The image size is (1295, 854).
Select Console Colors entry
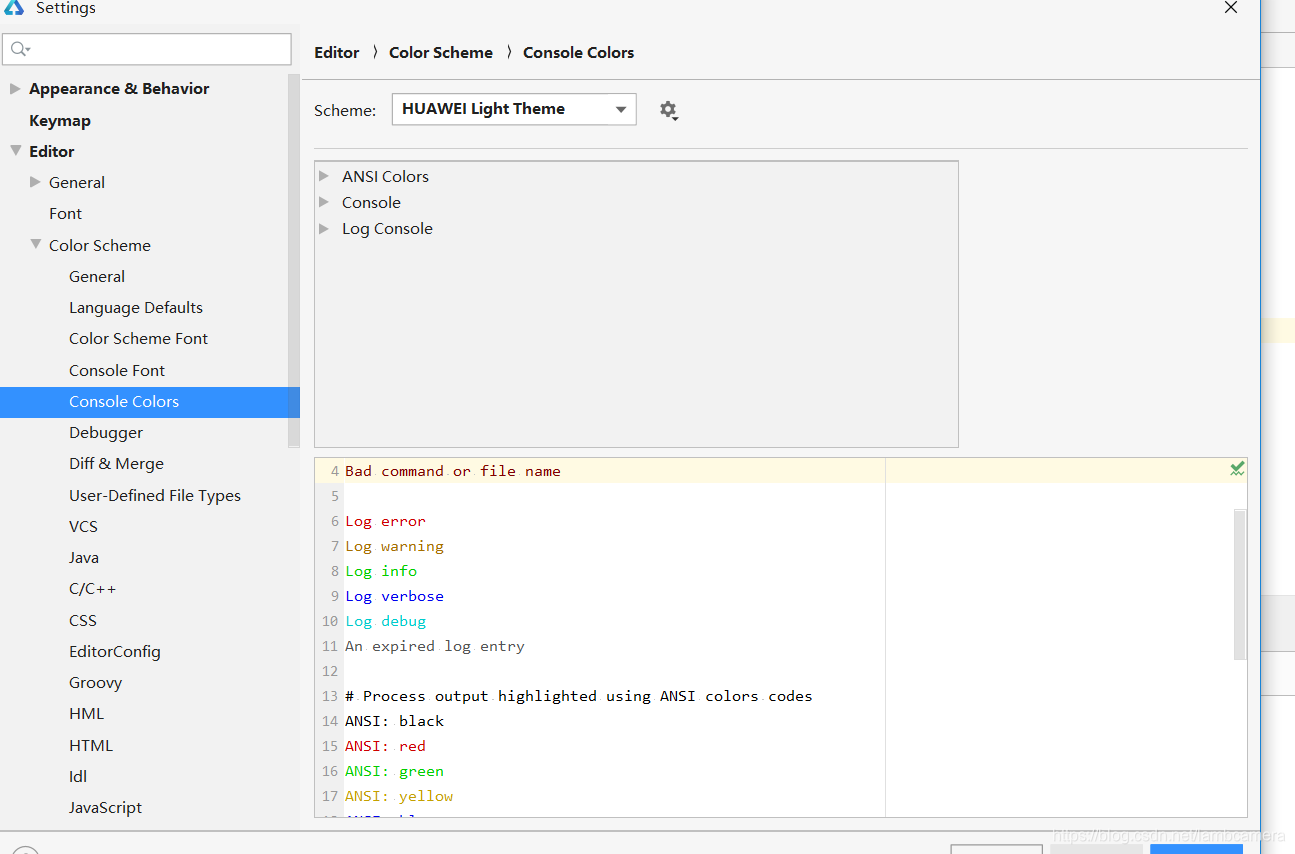150,402
